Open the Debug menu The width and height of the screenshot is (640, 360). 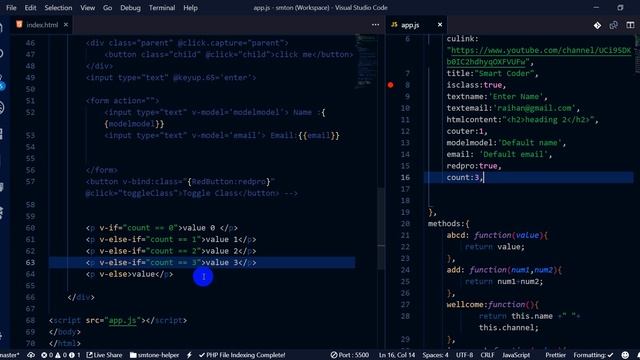[x=130, y=8]
